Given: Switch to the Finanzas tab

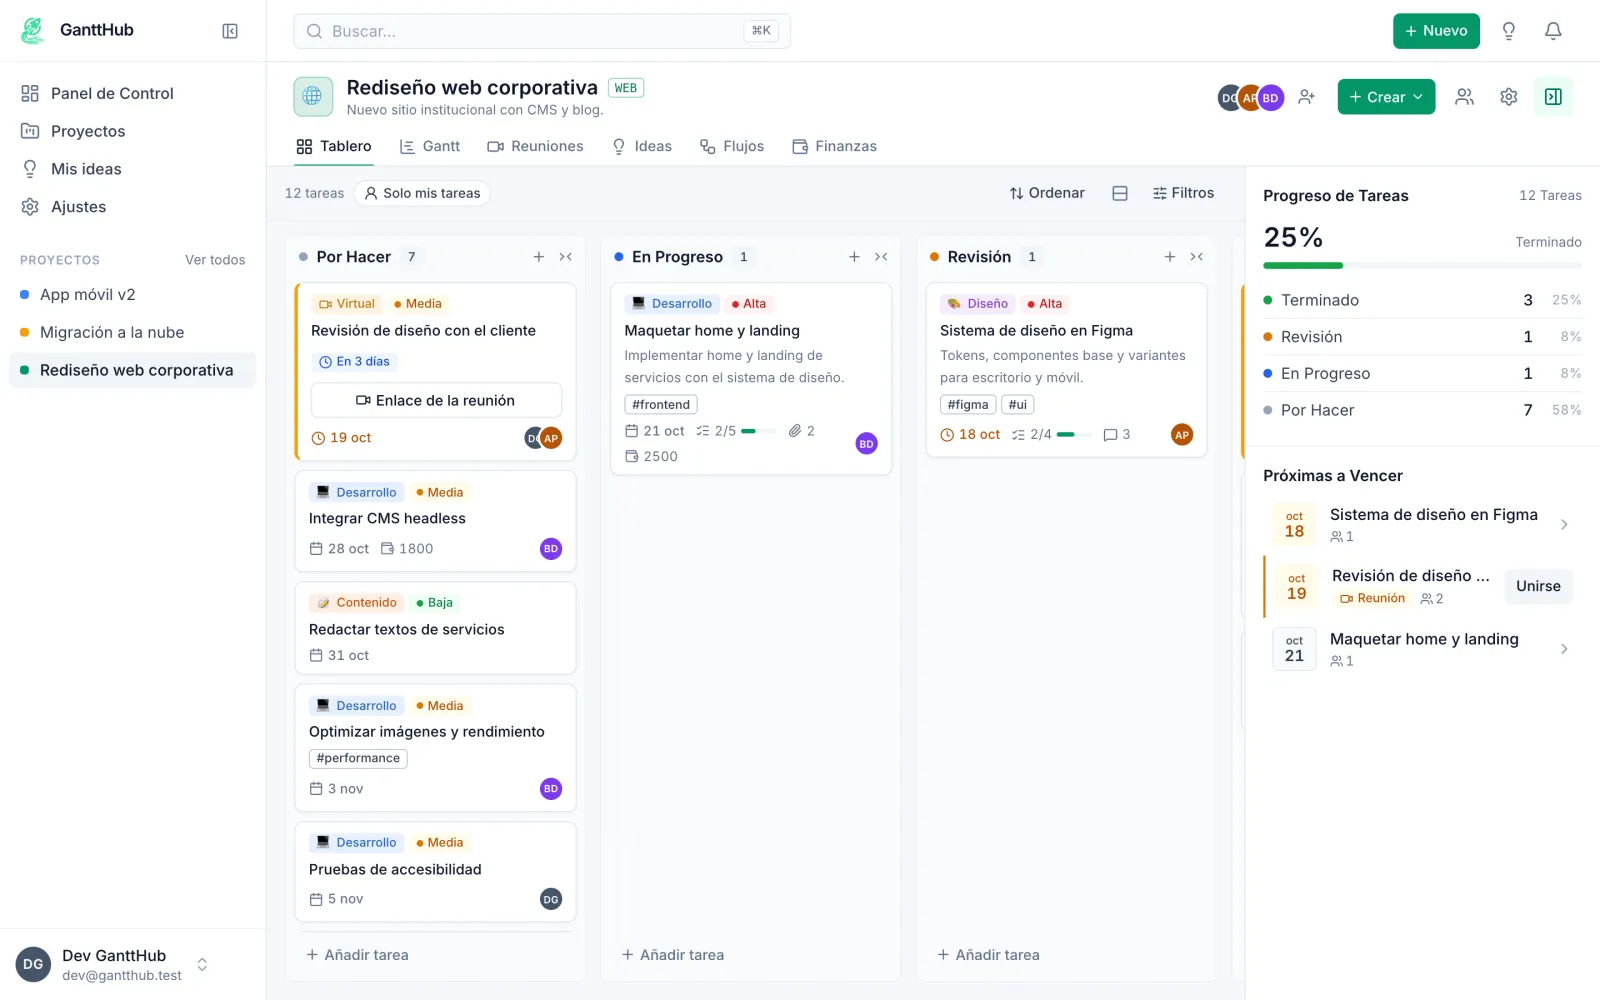Looking at the screenshot, I should click(834, 146).
